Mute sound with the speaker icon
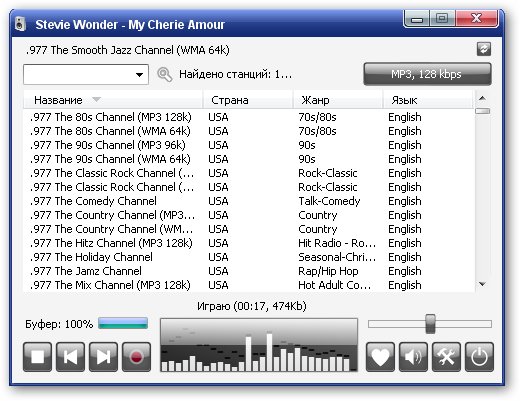Screen dimensions: 520x401 413,357
